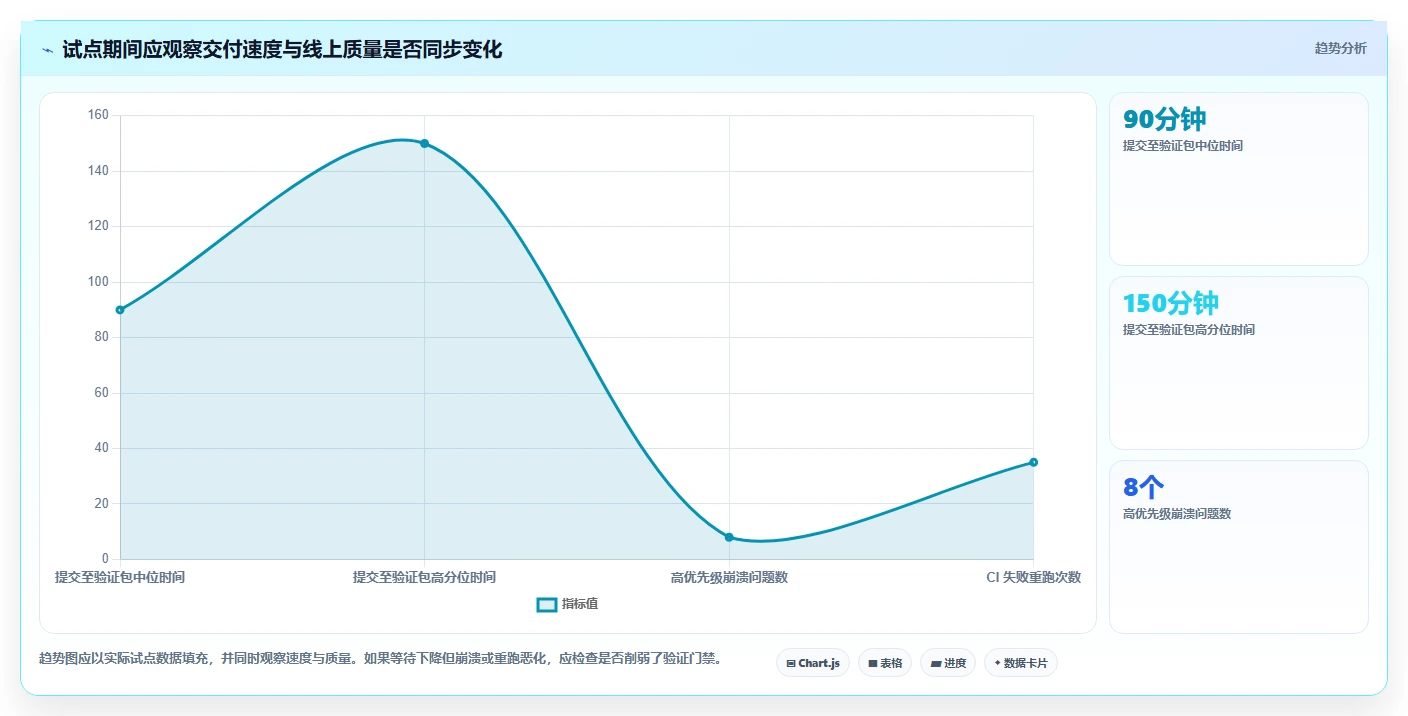Image resolution: width=1408 pixels, height=716 pixels.
Task: Select the 进度 chip
Action: coord(948,663)
